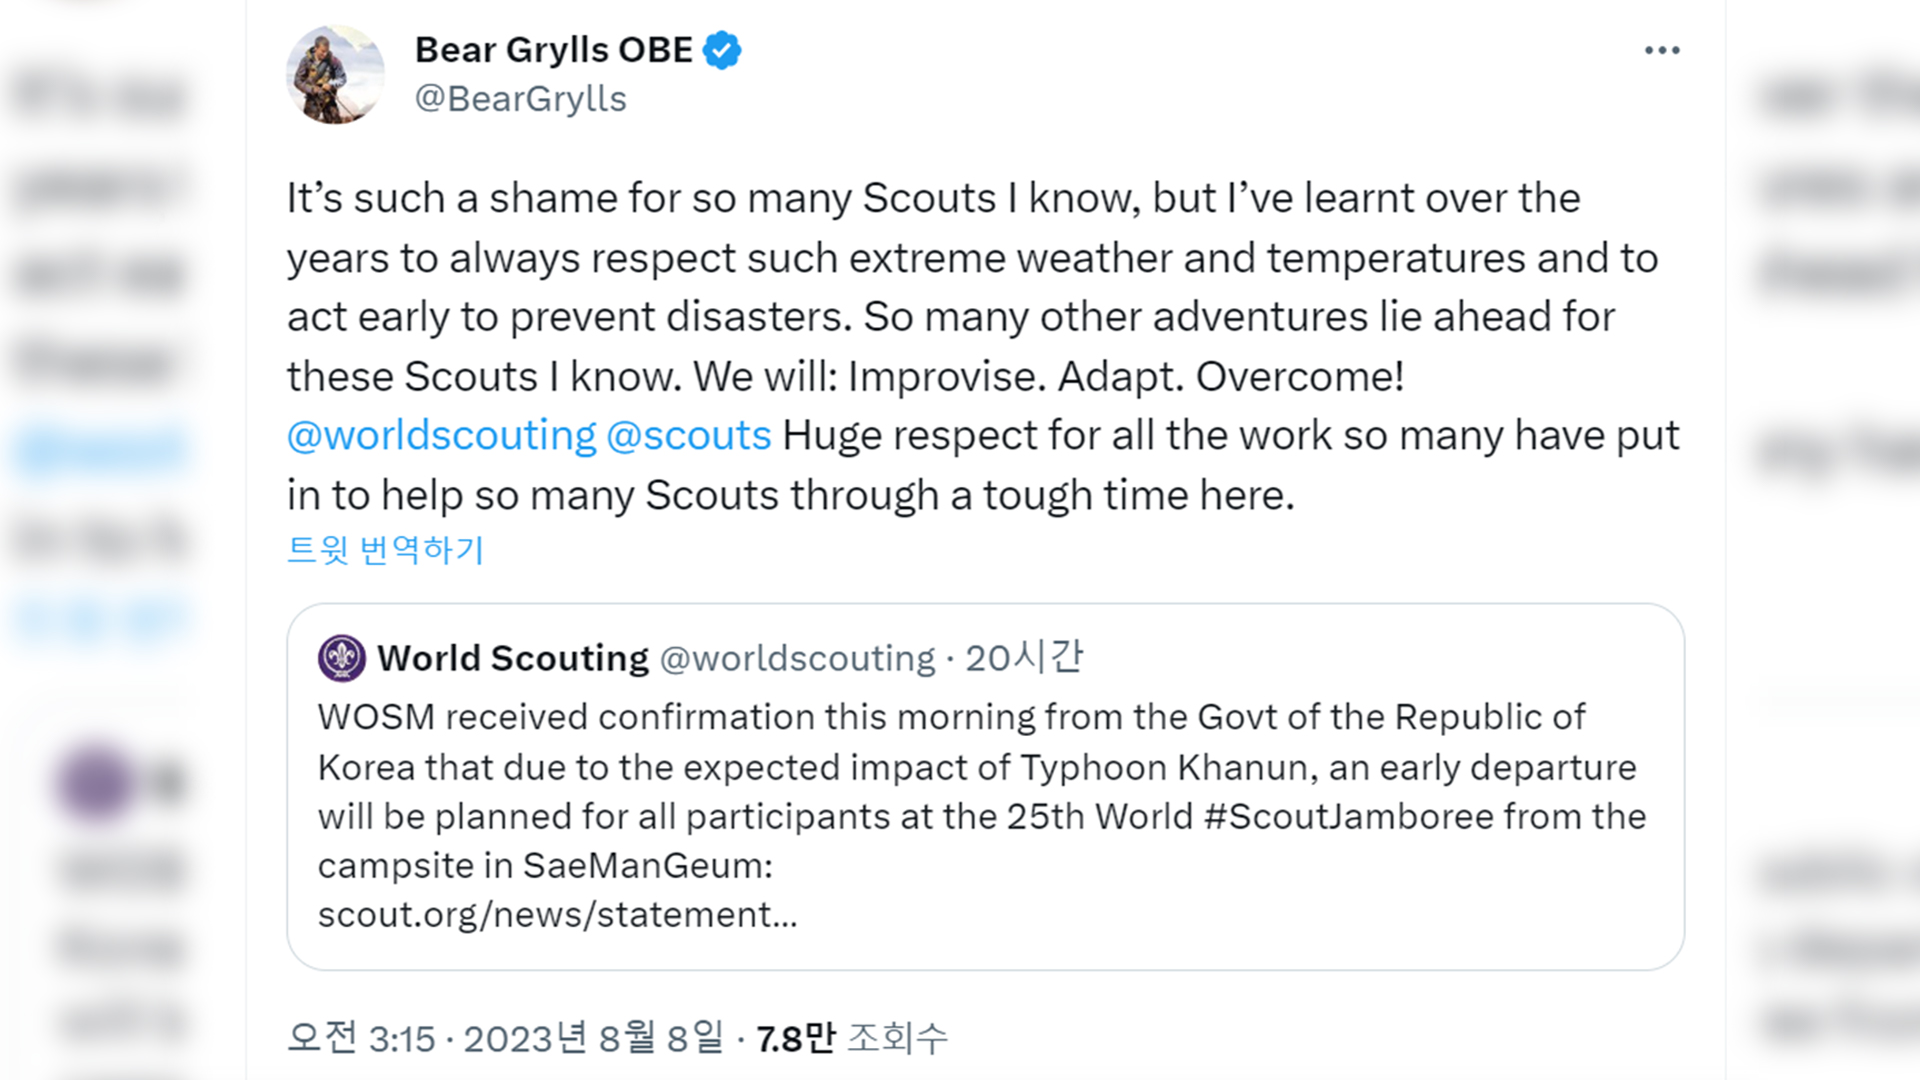Click the Bear Grylls OBE display name

point(553,50)
